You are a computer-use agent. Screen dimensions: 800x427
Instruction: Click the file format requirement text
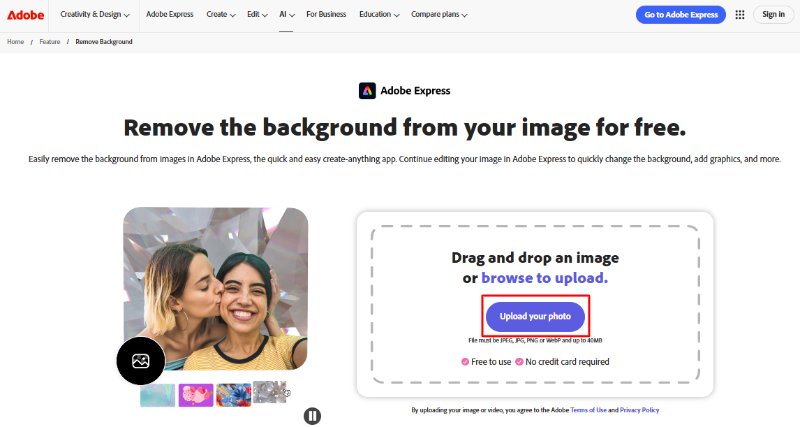[x=535, y=340]
